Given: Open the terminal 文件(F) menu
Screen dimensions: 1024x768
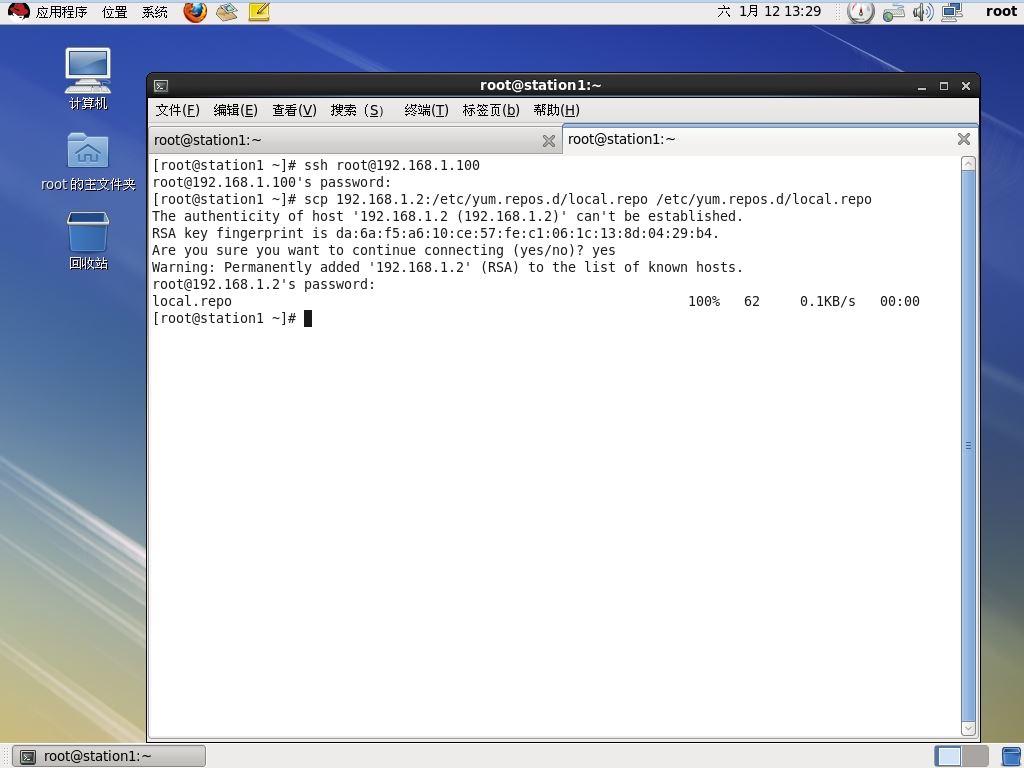Looking at the screenshot, I should pos(178,110).
